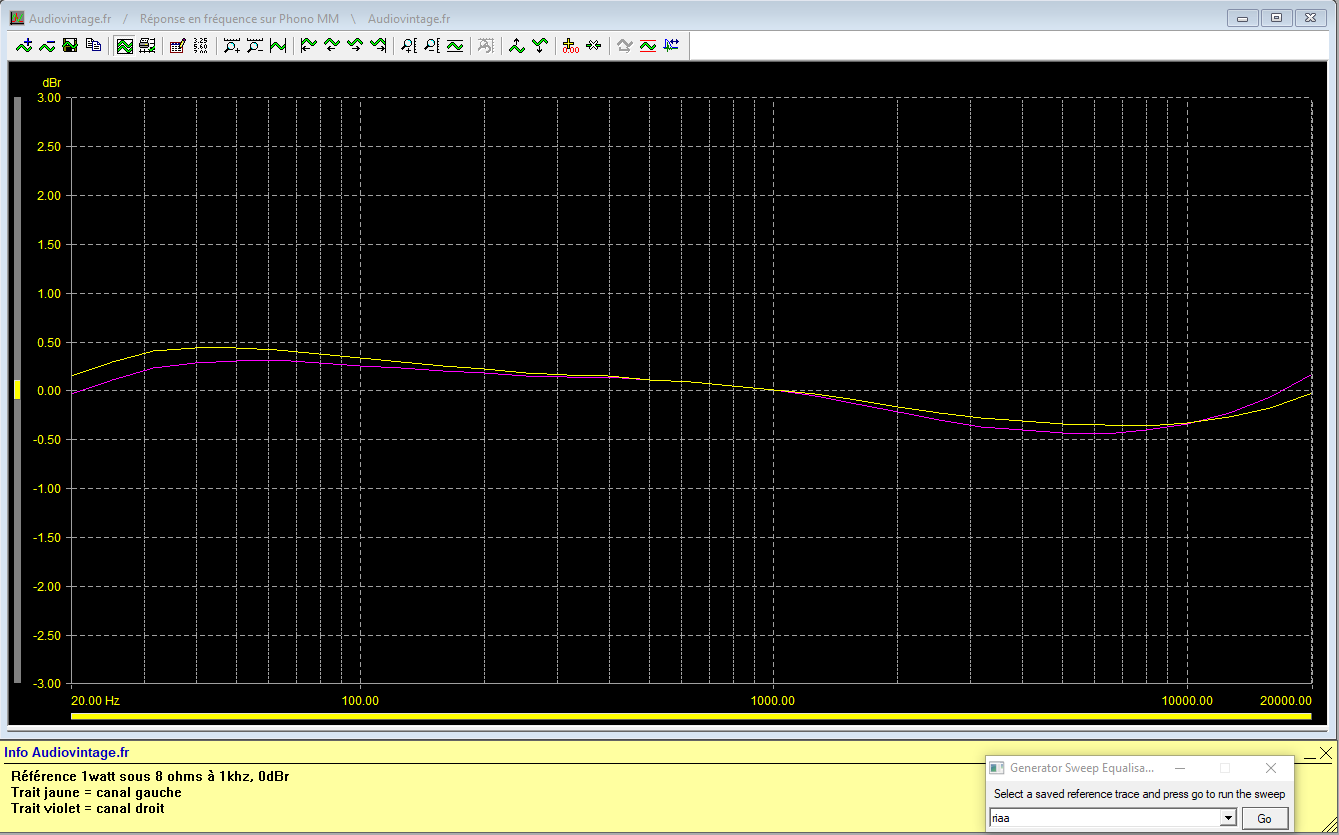Click the 'Info Audiovintage.fr' panel heading
Screen dimensions: 1339x835
(x=66, y=753)
